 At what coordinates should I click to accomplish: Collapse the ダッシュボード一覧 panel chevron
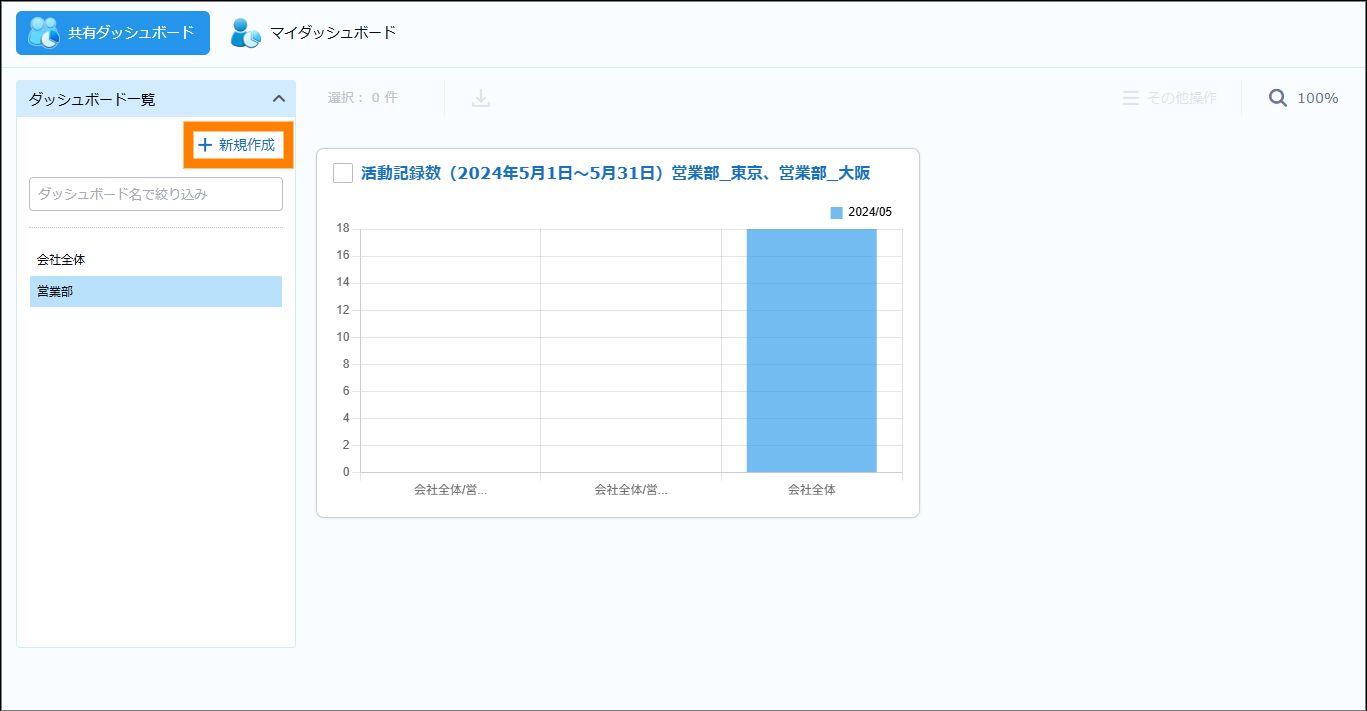[279, 99]
